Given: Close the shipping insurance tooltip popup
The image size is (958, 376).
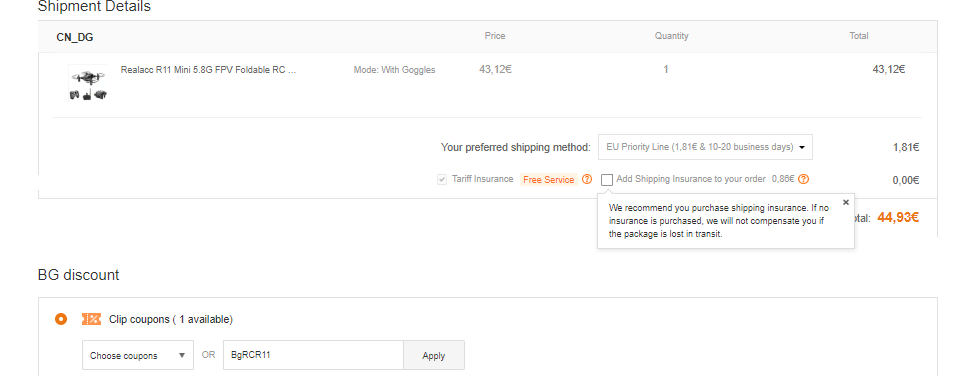Looking at the screenshot, I should [x=846, y=202].
